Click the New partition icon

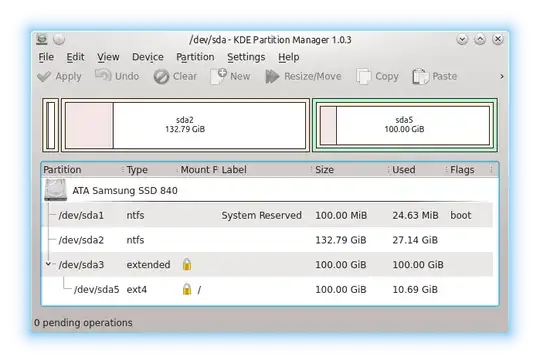pyautogui.click(x=219, y=76)
